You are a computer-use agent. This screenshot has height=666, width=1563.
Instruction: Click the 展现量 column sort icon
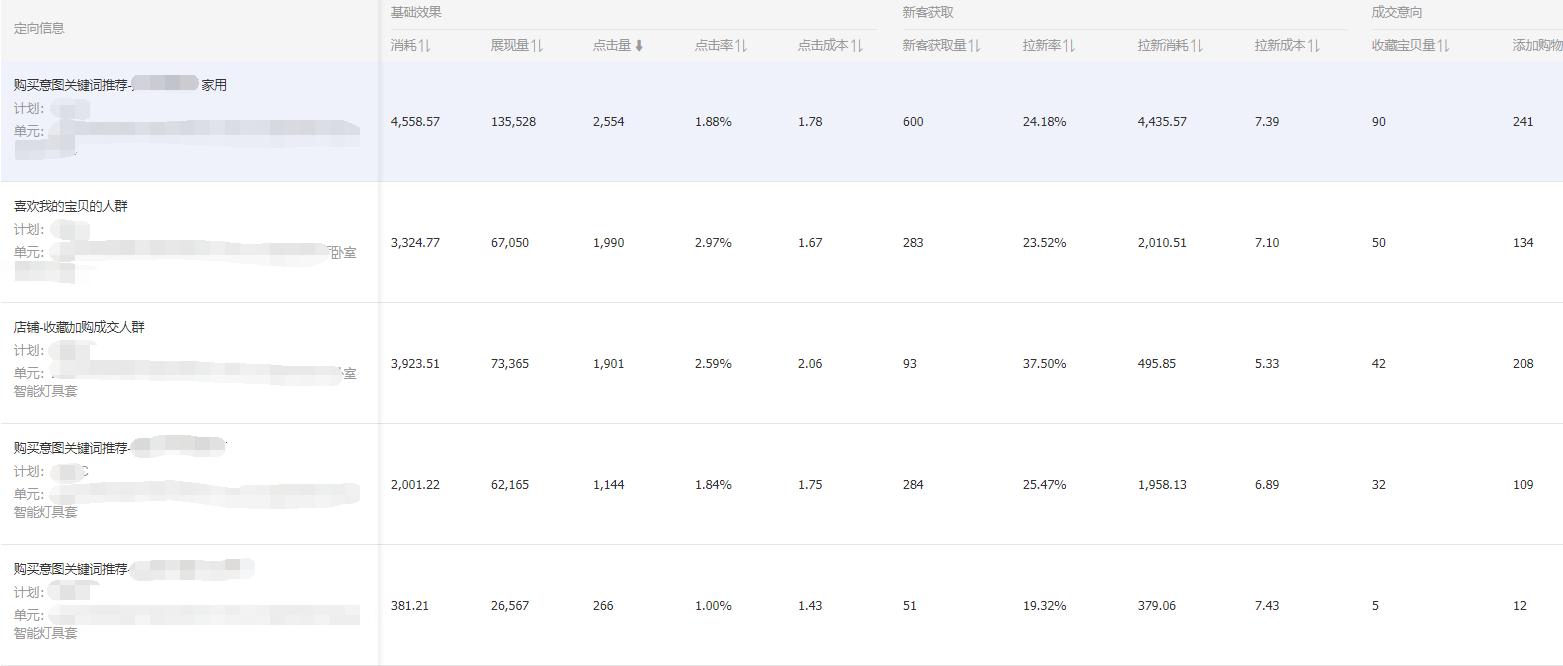click(x=538, y=46)
